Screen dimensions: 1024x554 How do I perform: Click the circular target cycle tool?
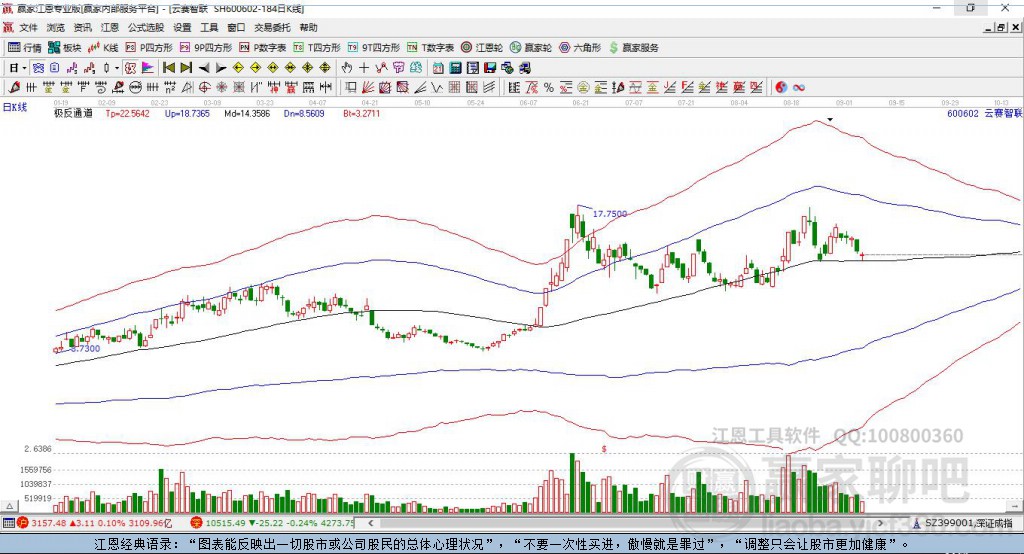[135, 87]
